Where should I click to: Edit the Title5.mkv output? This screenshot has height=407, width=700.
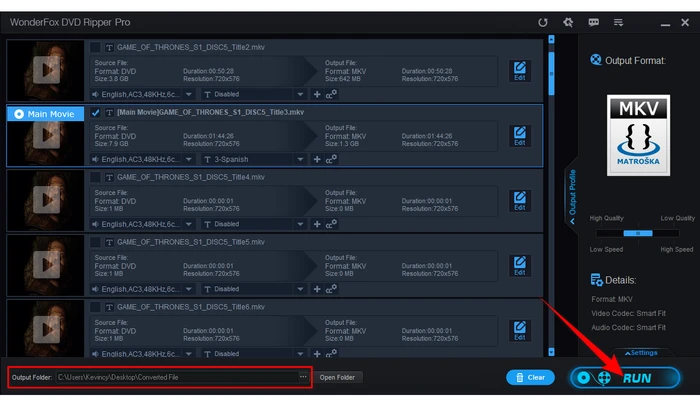pyautogui.click(x=520, y=266)
